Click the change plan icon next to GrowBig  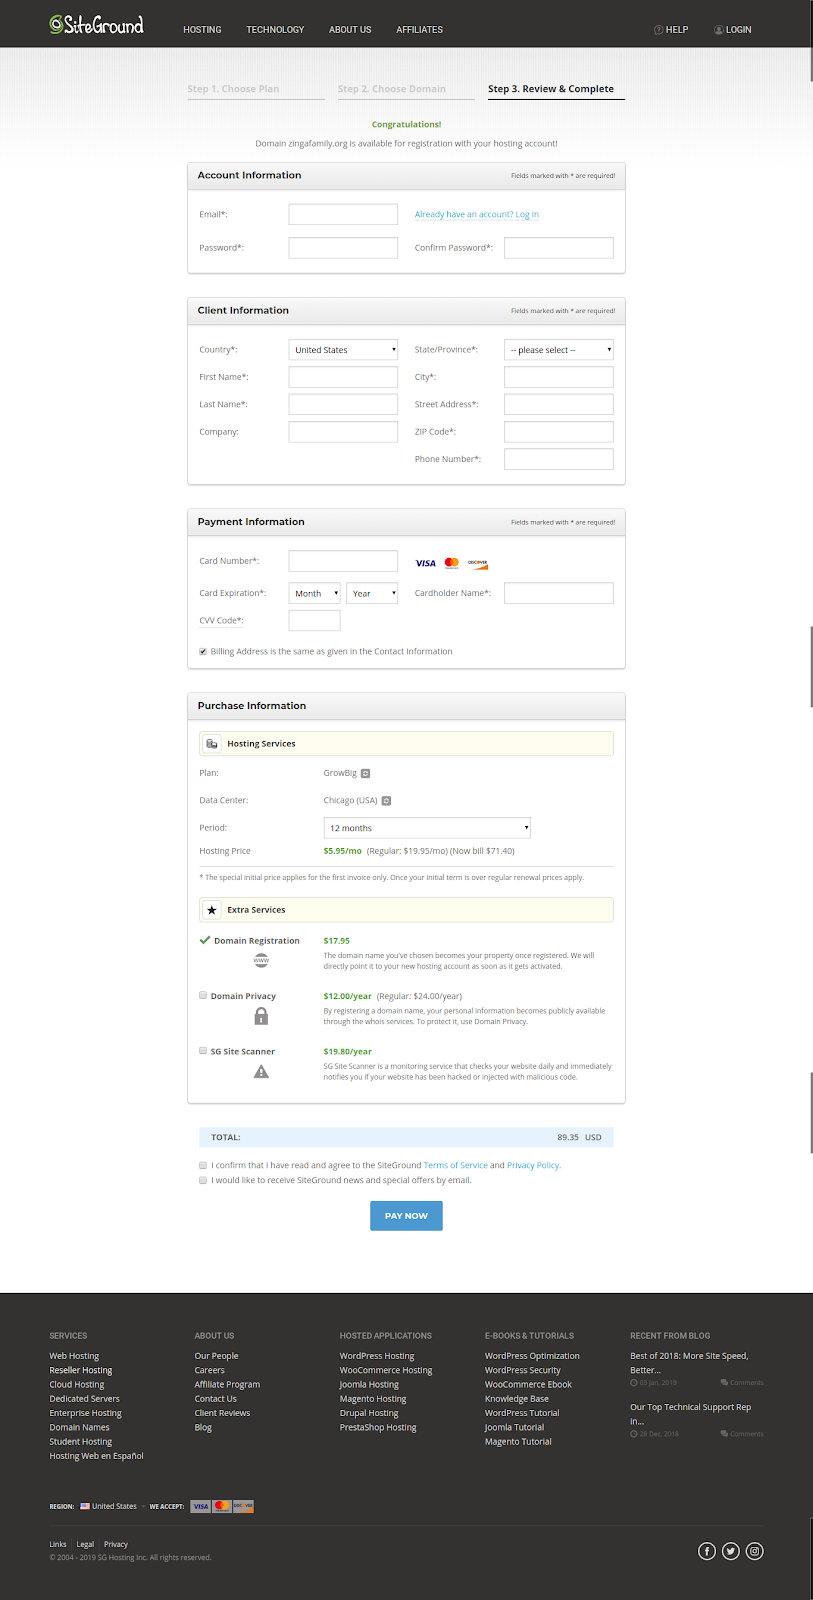(x=366, y=773)
